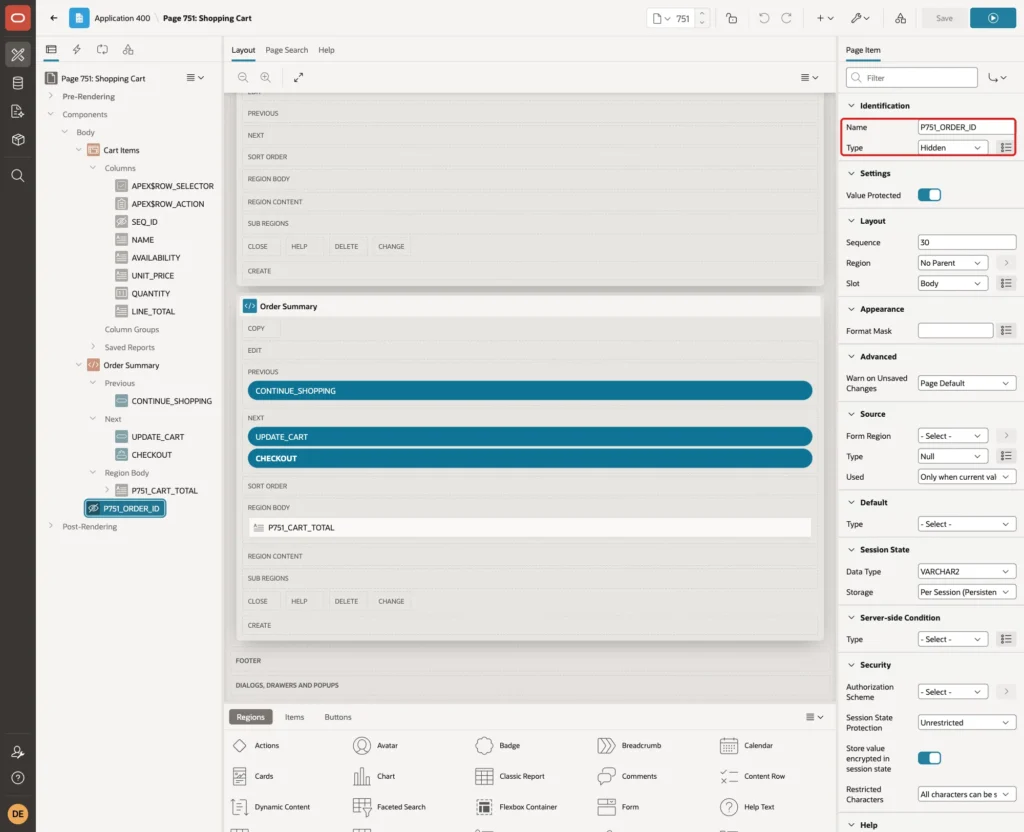The height and width of the screenshot is (832, 1024).
Task: Expand the Post-Rendering tree node
Action: click(x=51, y=526)
